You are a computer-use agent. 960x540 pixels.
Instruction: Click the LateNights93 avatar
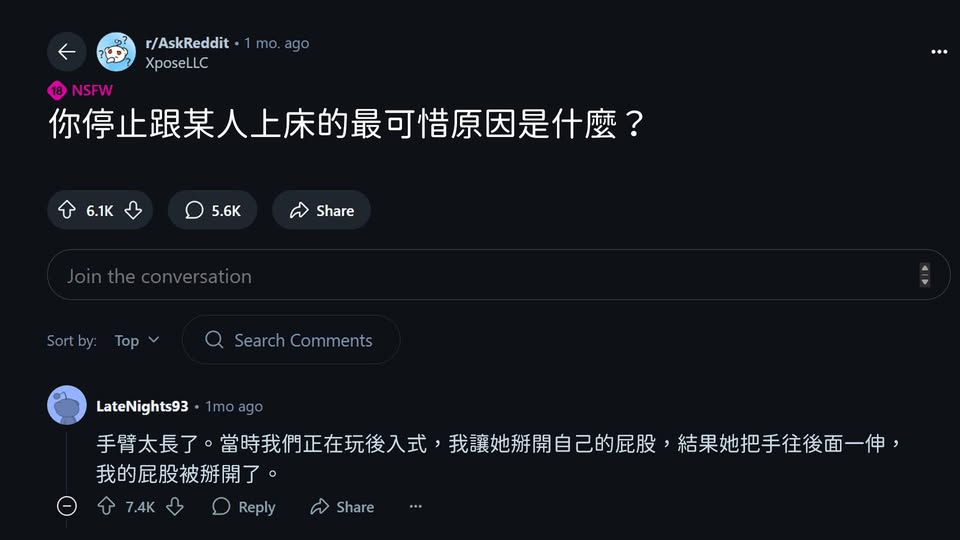[x=67, y=405]
